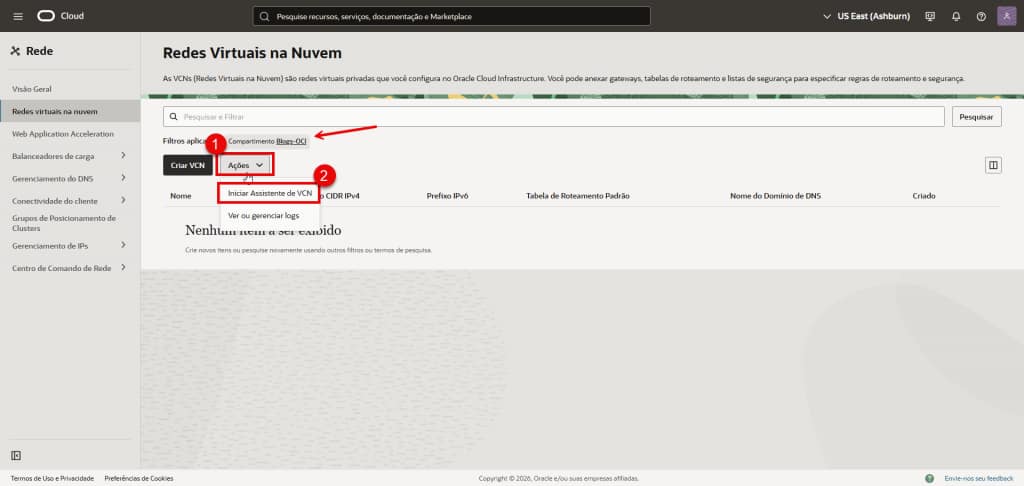Click the Oracle Cloud logo
The width and height of the screenshot is (1024, 486).
[61, 16]
